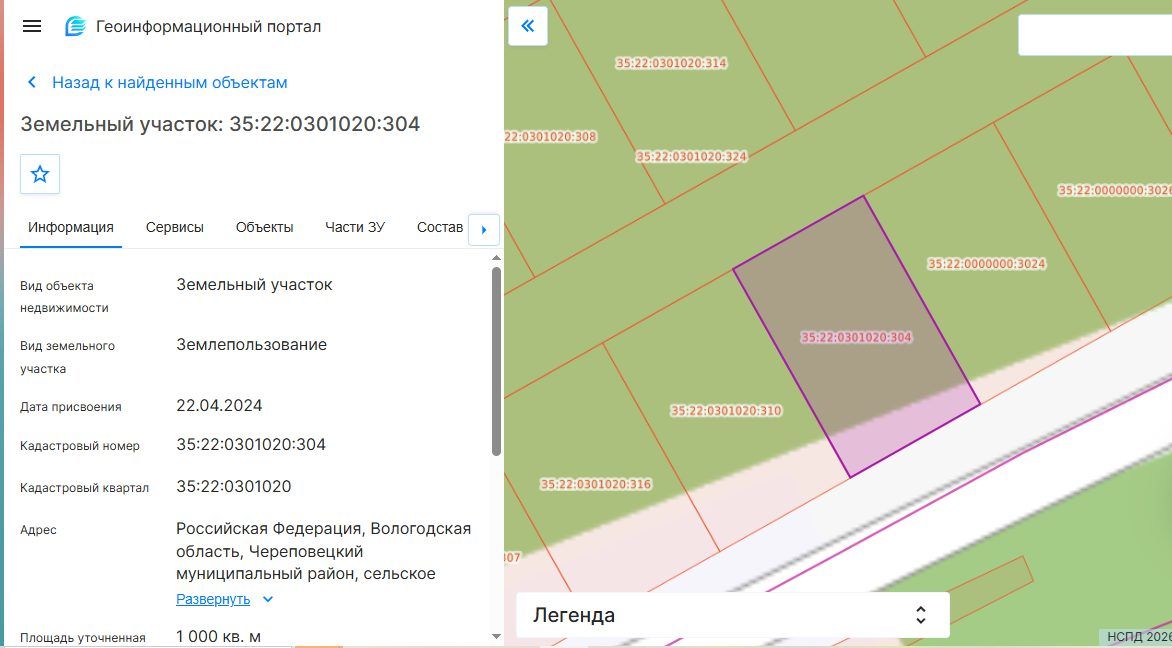Click the parcel heading Земельный участок: 35:22:0301020:304
Image resolution: width=1172 pixels, height=648 pixels.
220,124
